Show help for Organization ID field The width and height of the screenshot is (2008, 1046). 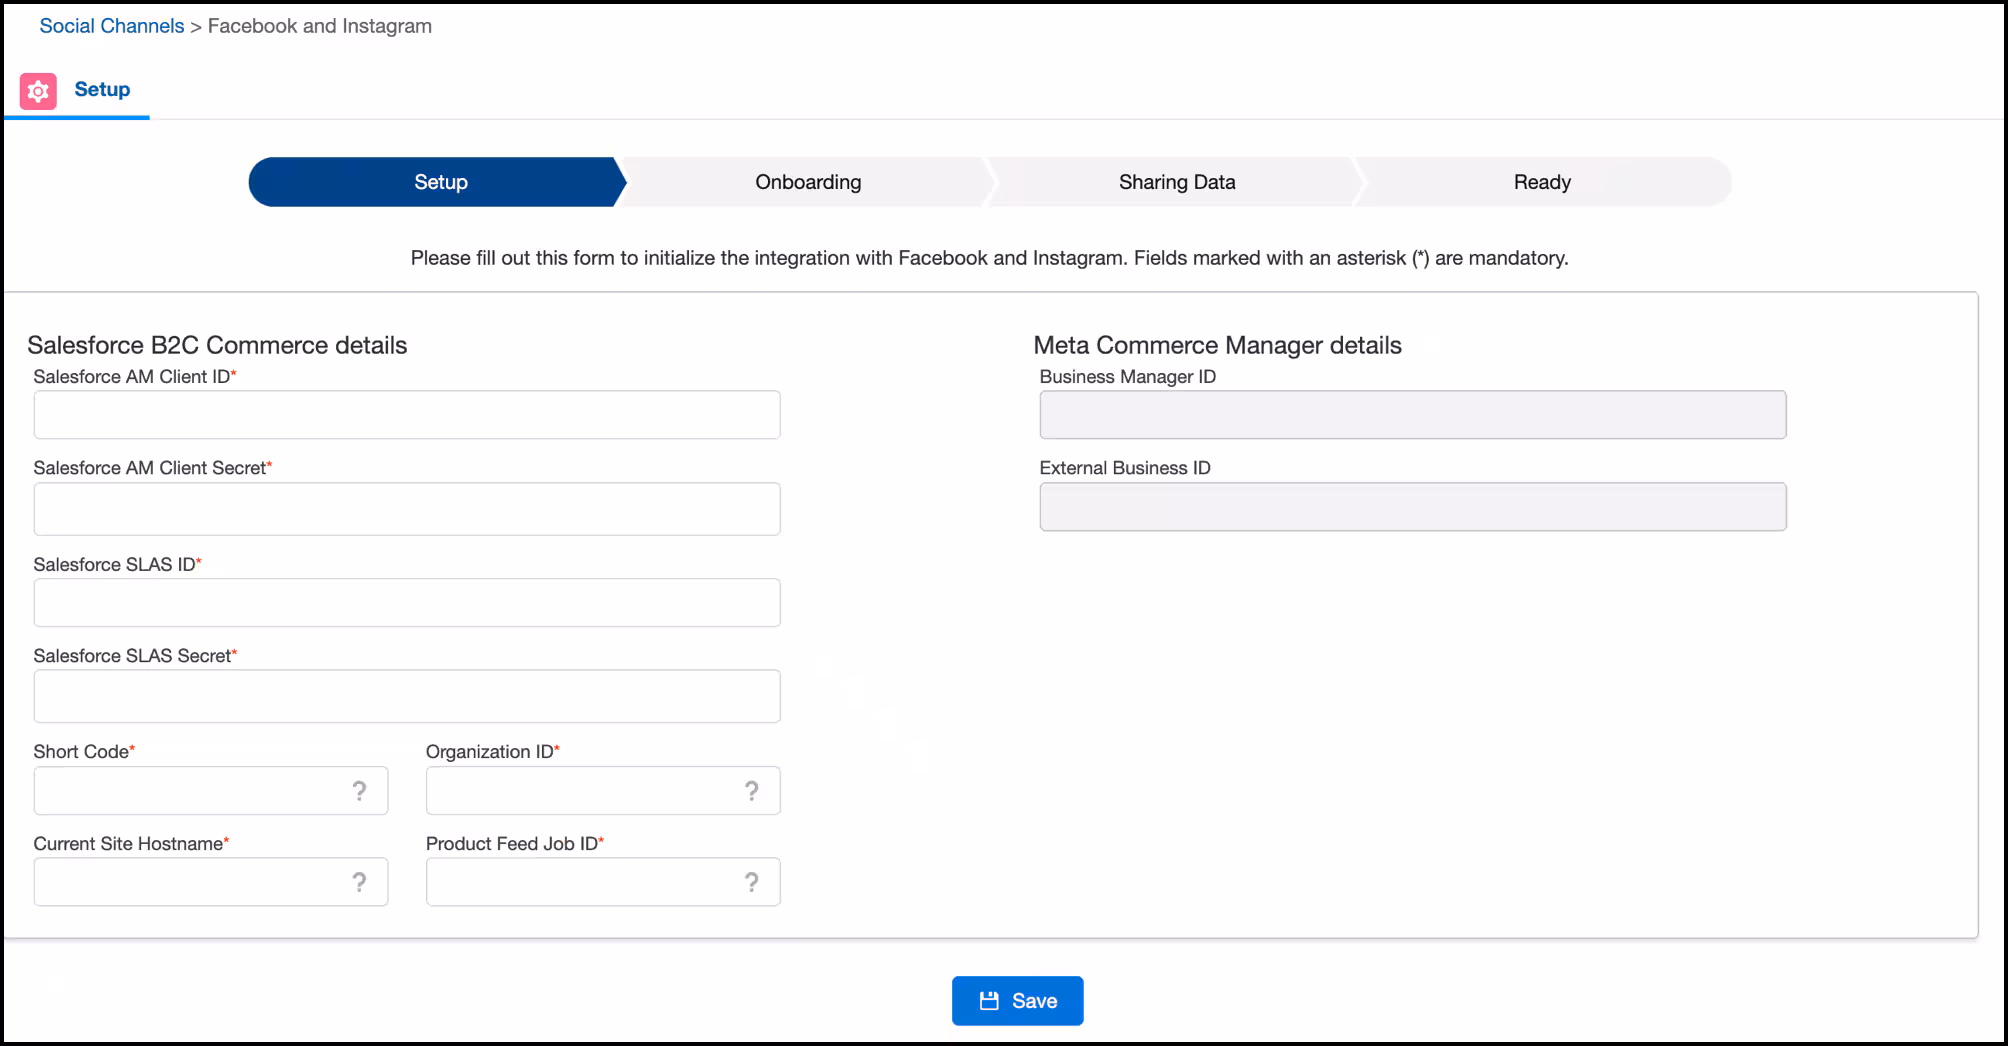coord(751,791)
